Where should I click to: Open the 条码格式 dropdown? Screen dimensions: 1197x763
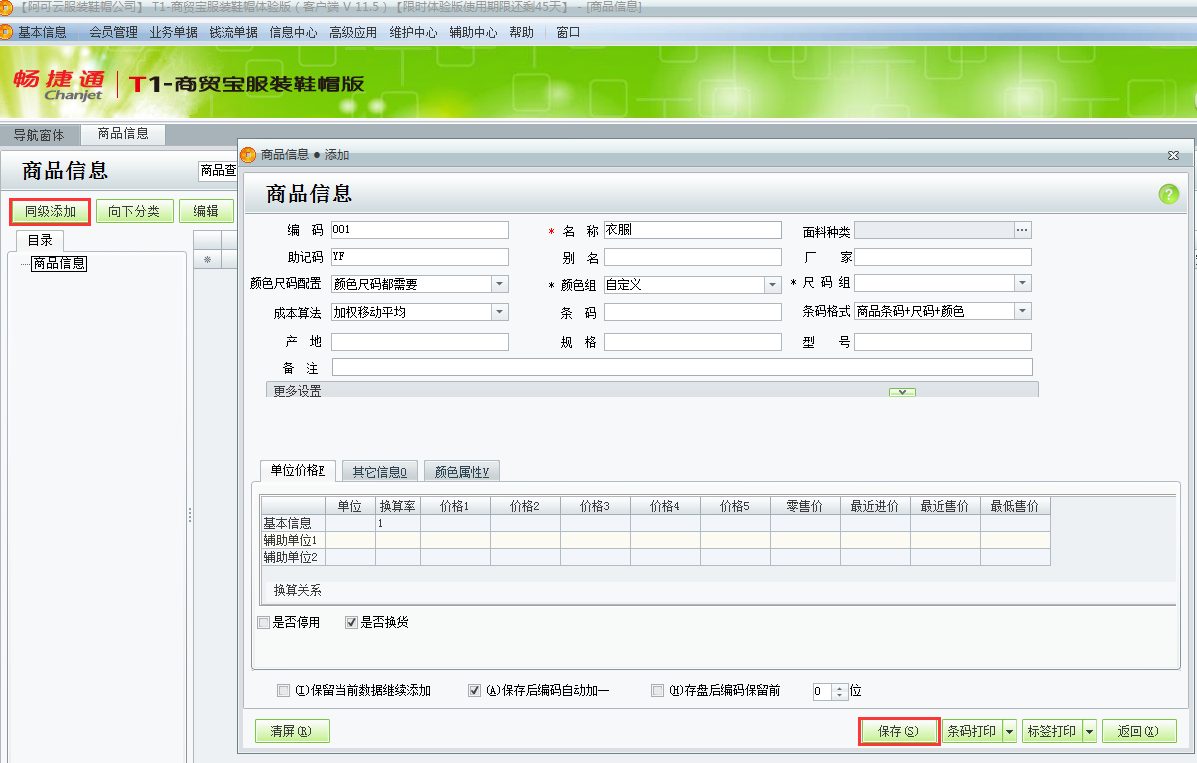(x=1022, y=311)
